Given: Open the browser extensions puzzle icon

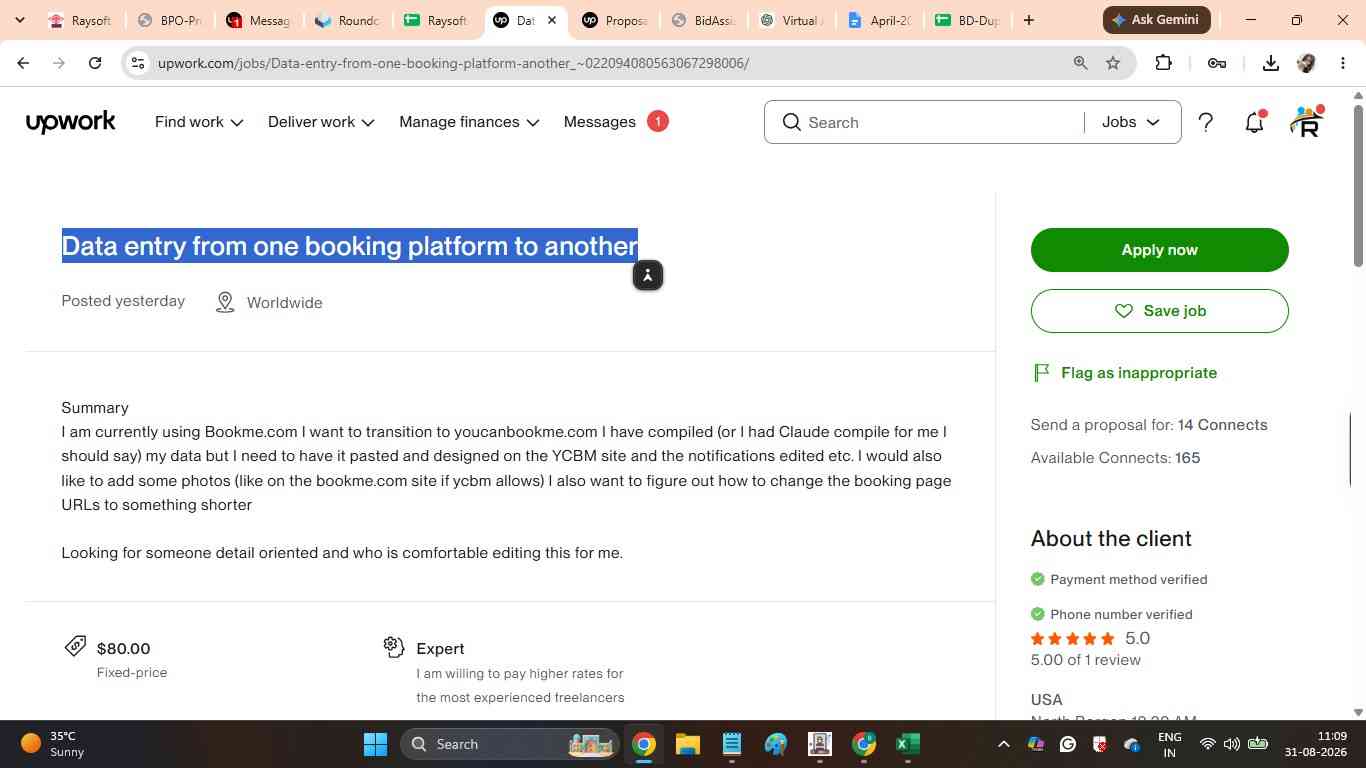Looking at the screenshot, I should pos(1163,63).
